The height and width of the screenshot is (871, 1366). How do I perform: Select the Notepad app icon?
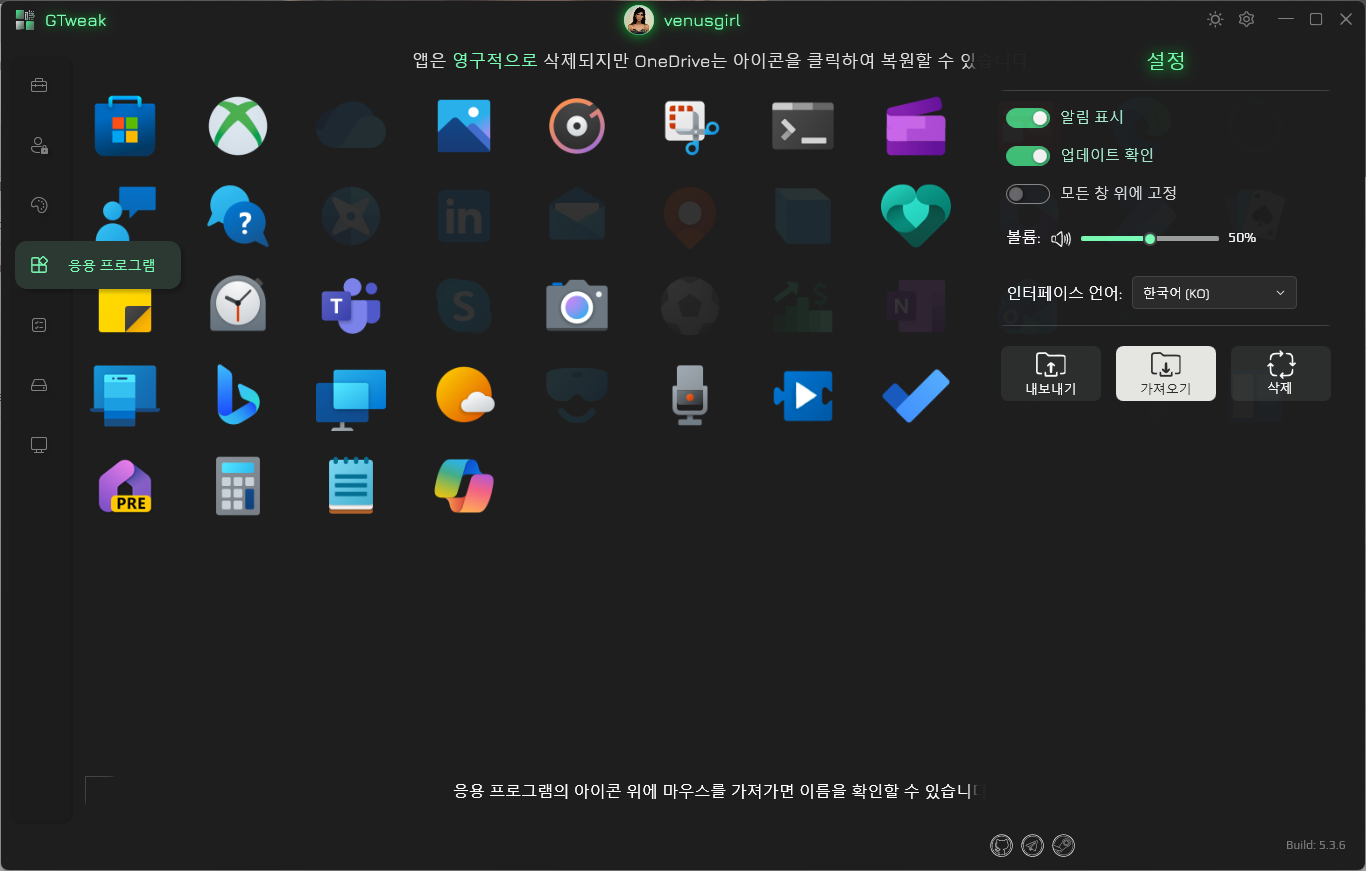(x=351, y=486)
